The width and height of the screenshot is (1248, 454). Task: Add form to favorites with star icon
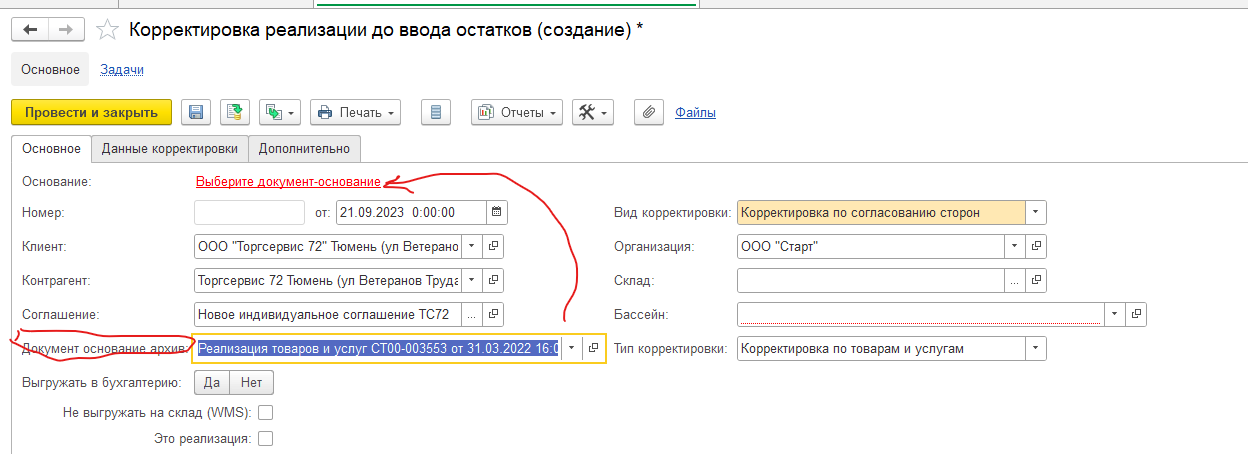[110, 30]
